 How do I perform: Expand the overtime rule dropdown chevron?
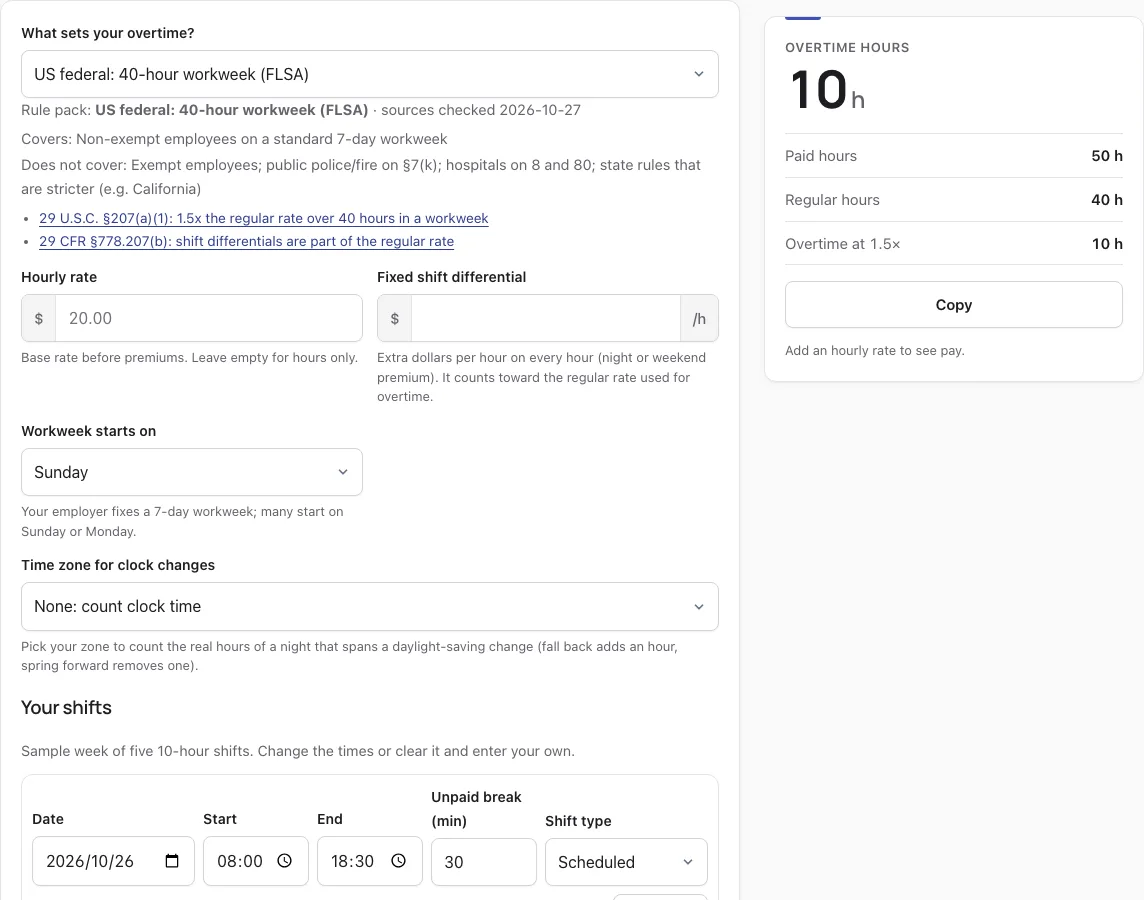click(699, 74)
